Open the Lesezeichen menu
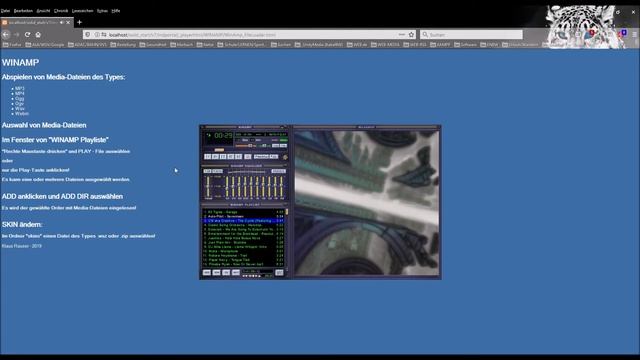Screen dimensions: 640x360 click(x=82, y=11)
